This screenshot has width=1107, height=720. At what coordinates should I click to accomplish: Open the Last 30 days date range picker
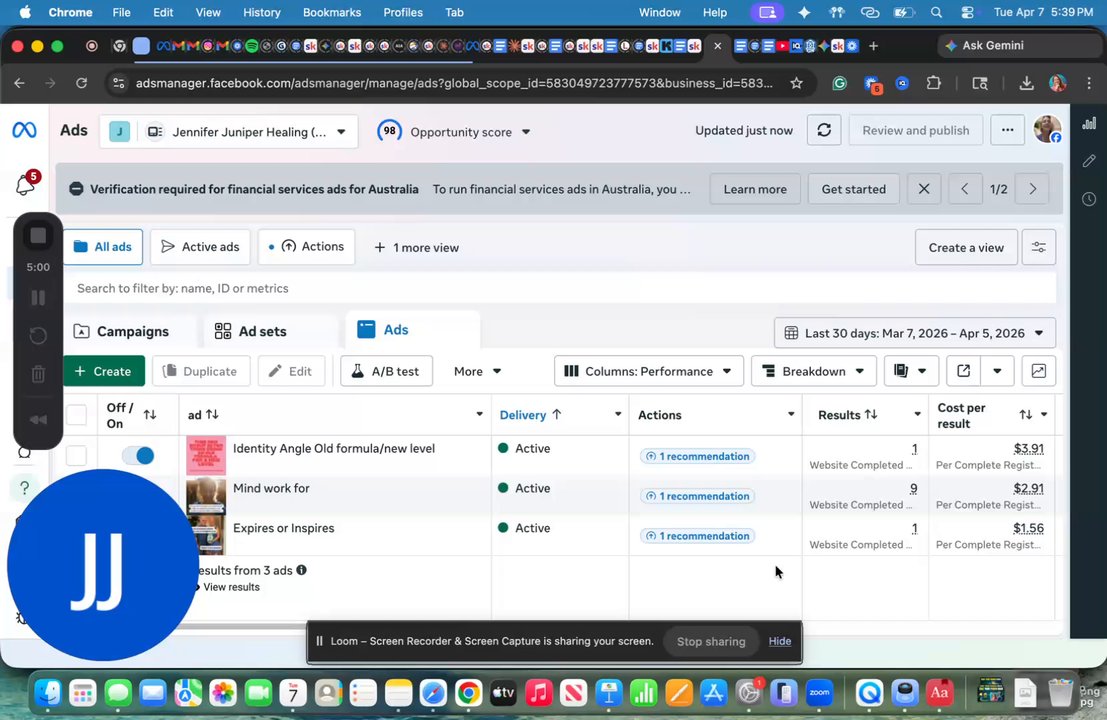915,333
